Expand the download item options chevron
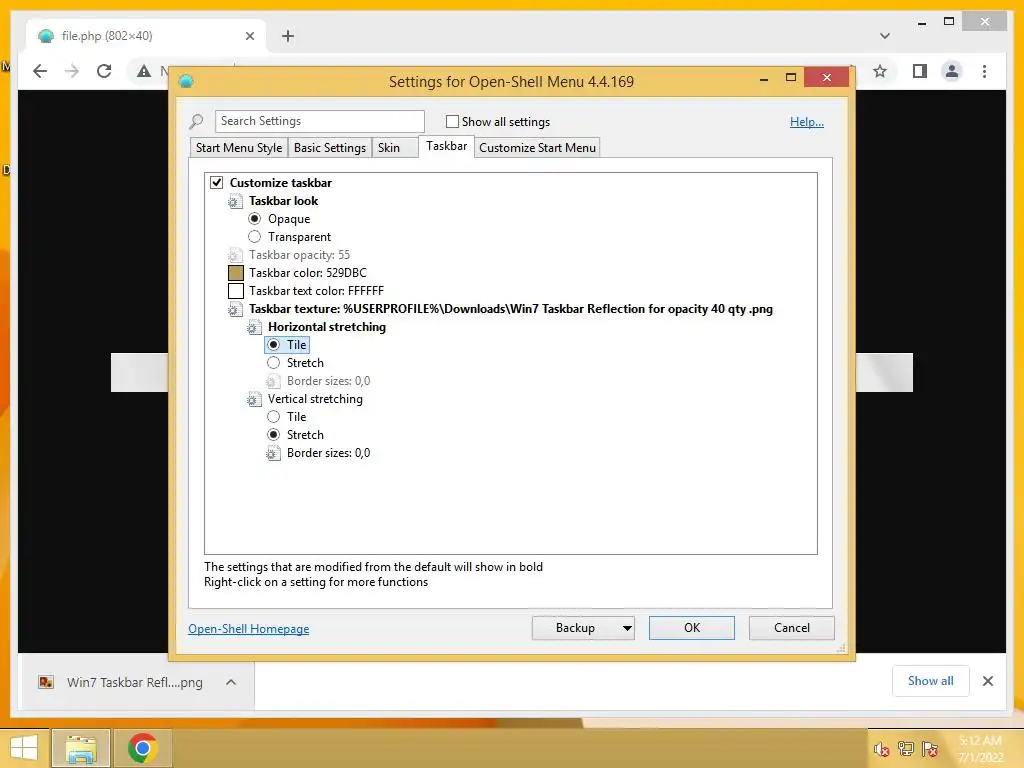 pos(231,682)
